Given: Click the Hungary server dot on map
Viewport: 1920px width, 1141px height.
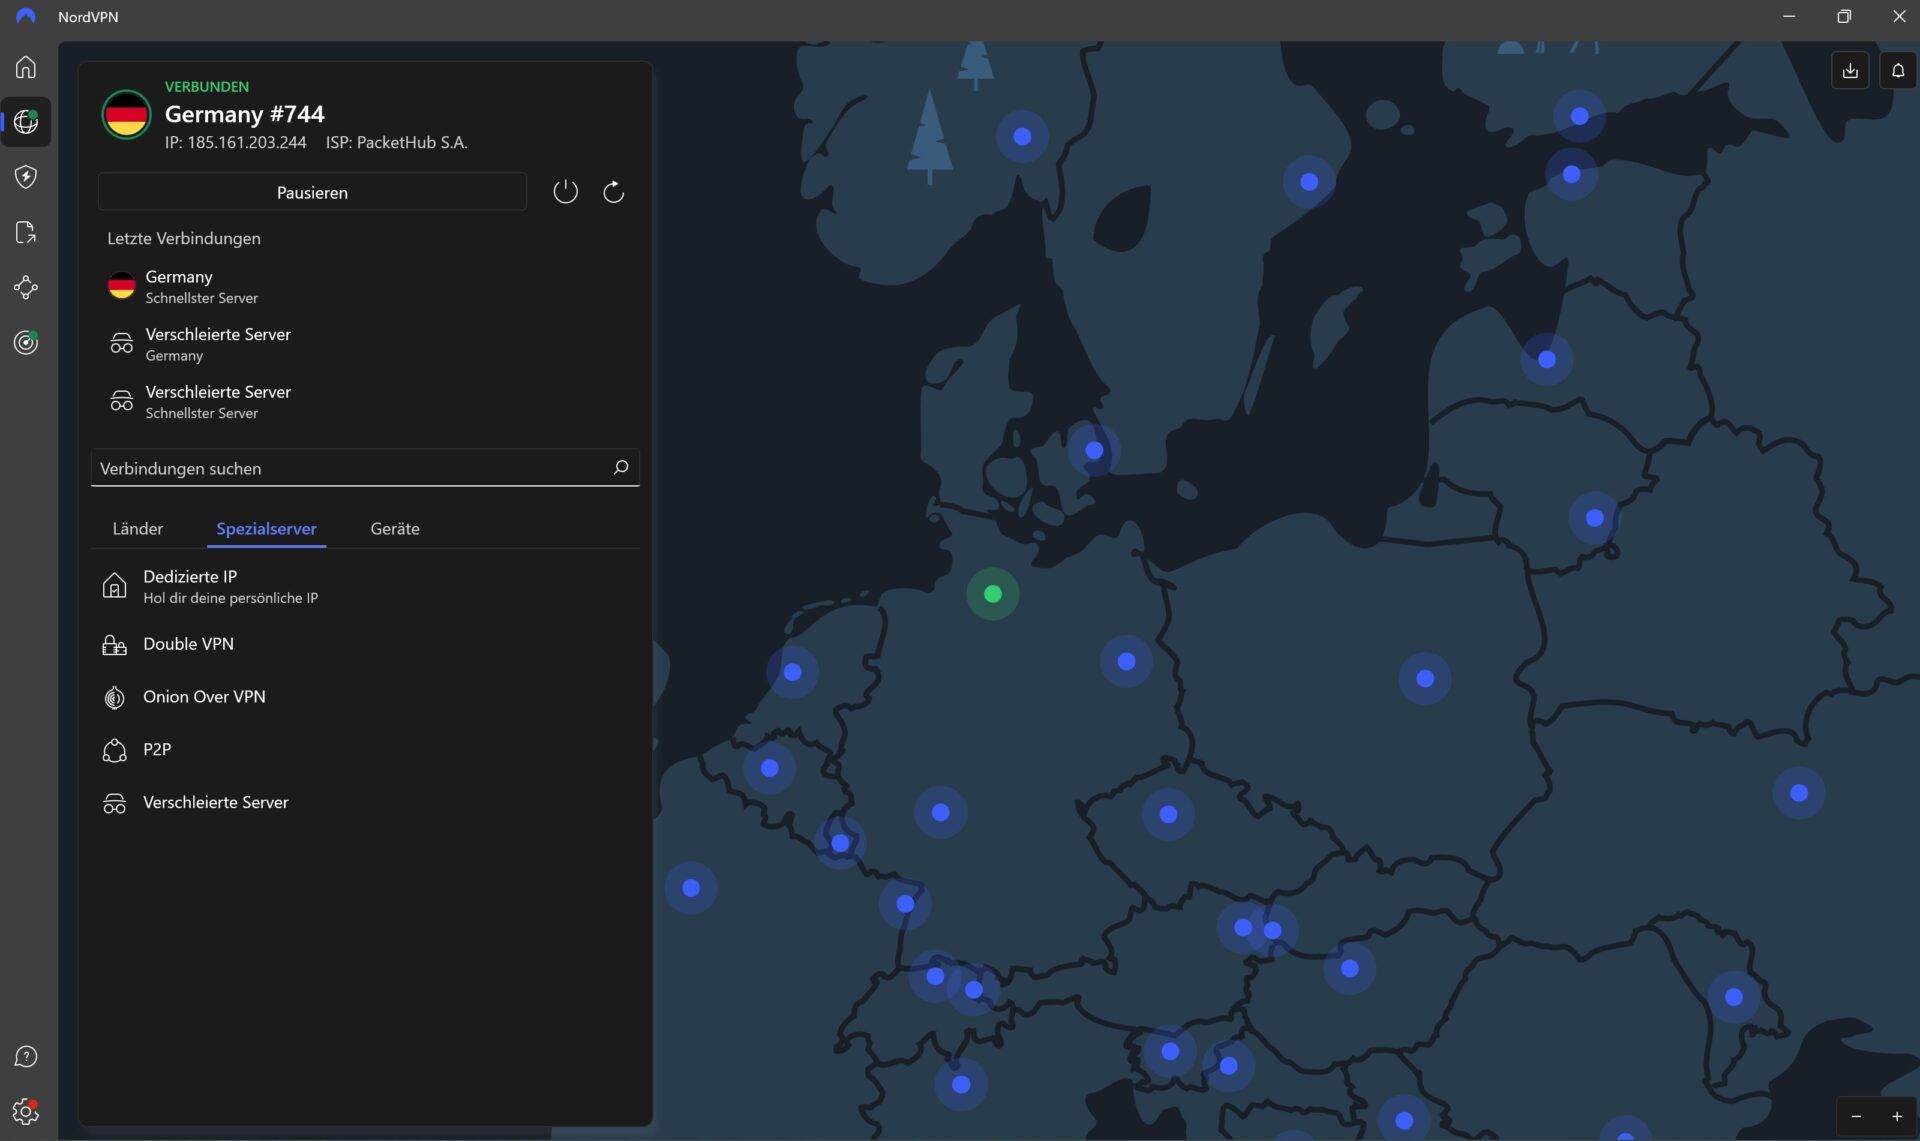Looking at the screenshot, I should point(1350,968).
